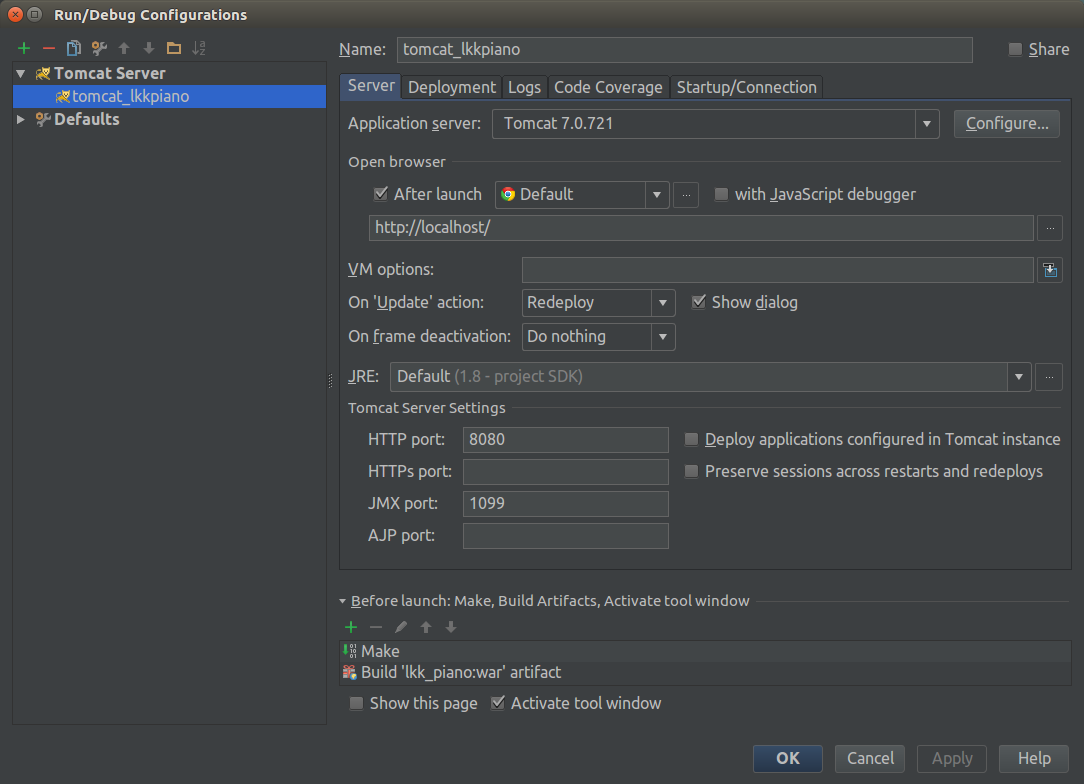Open the edit defaults wrench icon
The image size is (1084, 784).
(x=99, y=48)
